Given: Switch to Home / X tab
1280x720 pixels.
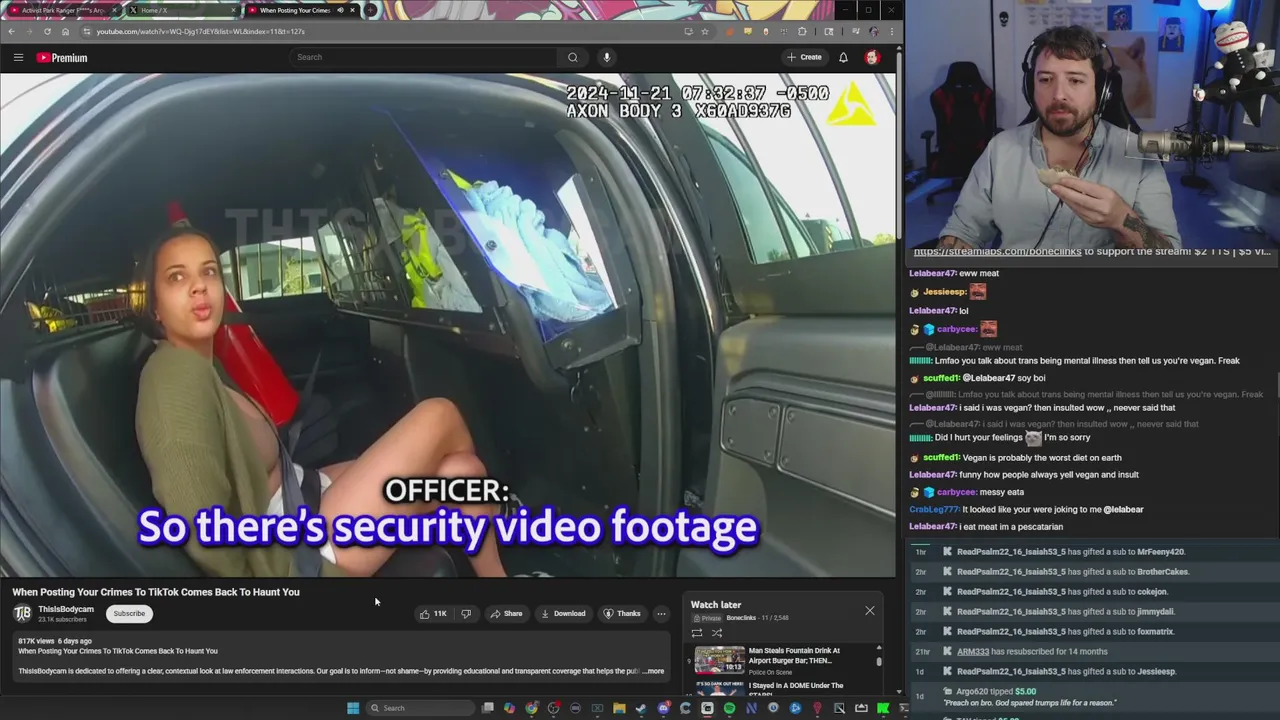Looking at the screenshot, I should tap(181, 10).
